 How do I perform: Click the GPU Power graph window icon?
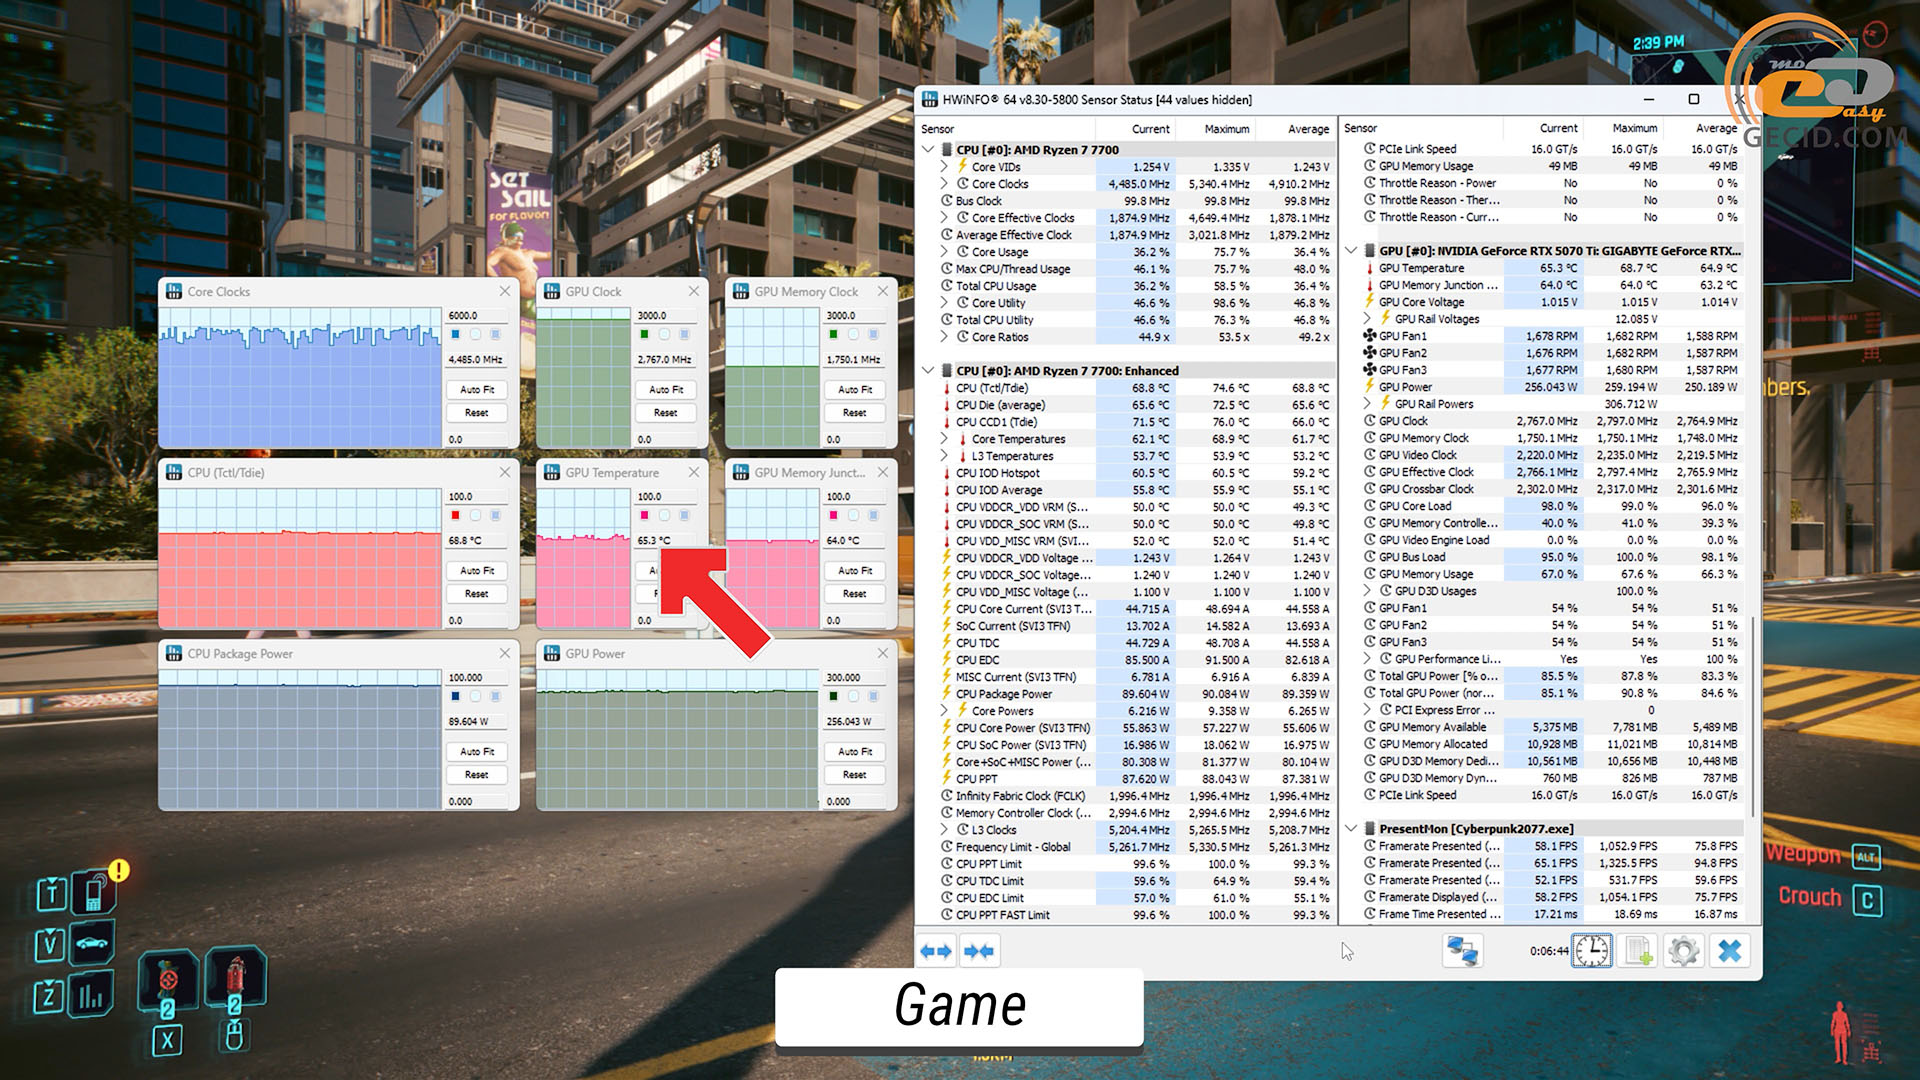click(x=552, y=653)
